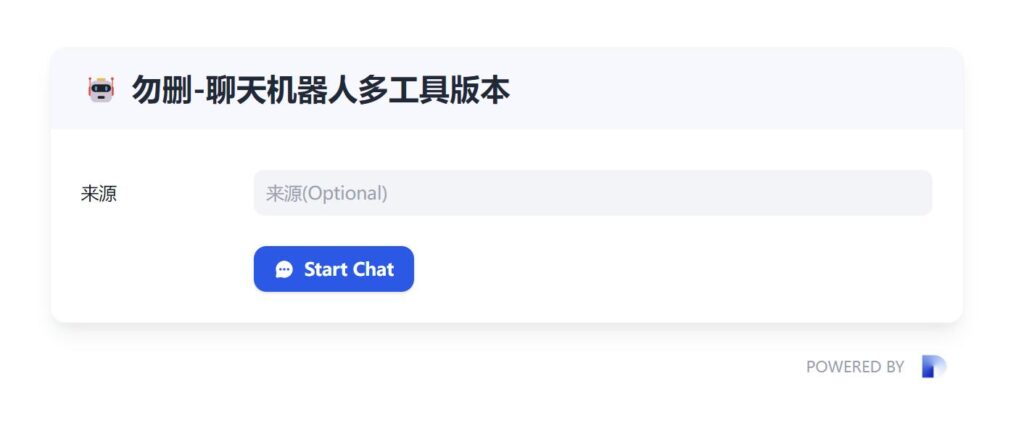Click the chat bubble icon inside Start Chat

(x=284, y=269)
